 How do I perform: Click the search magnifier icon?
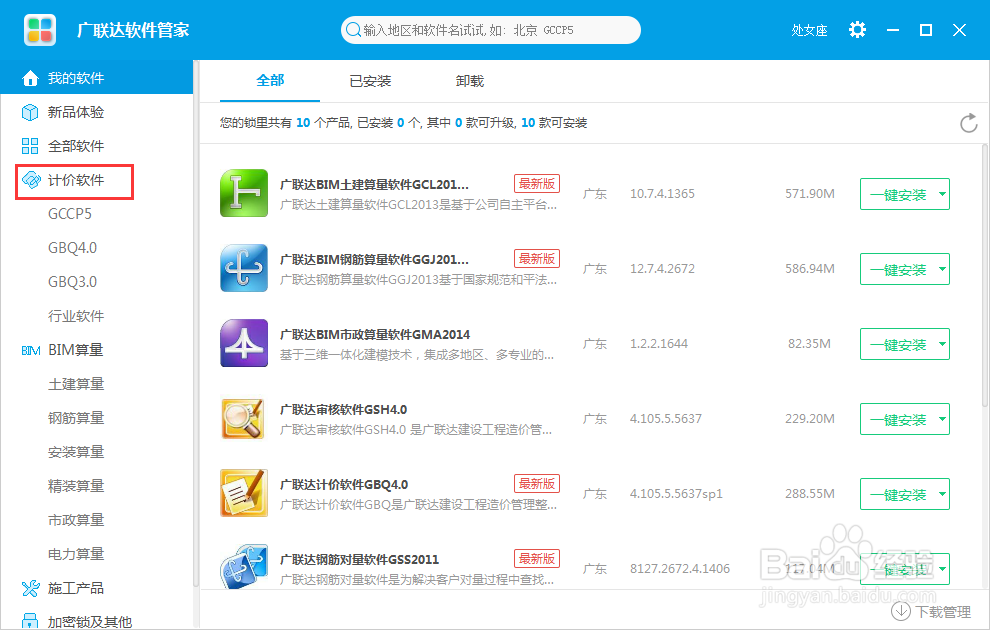[x=354, y=30]
